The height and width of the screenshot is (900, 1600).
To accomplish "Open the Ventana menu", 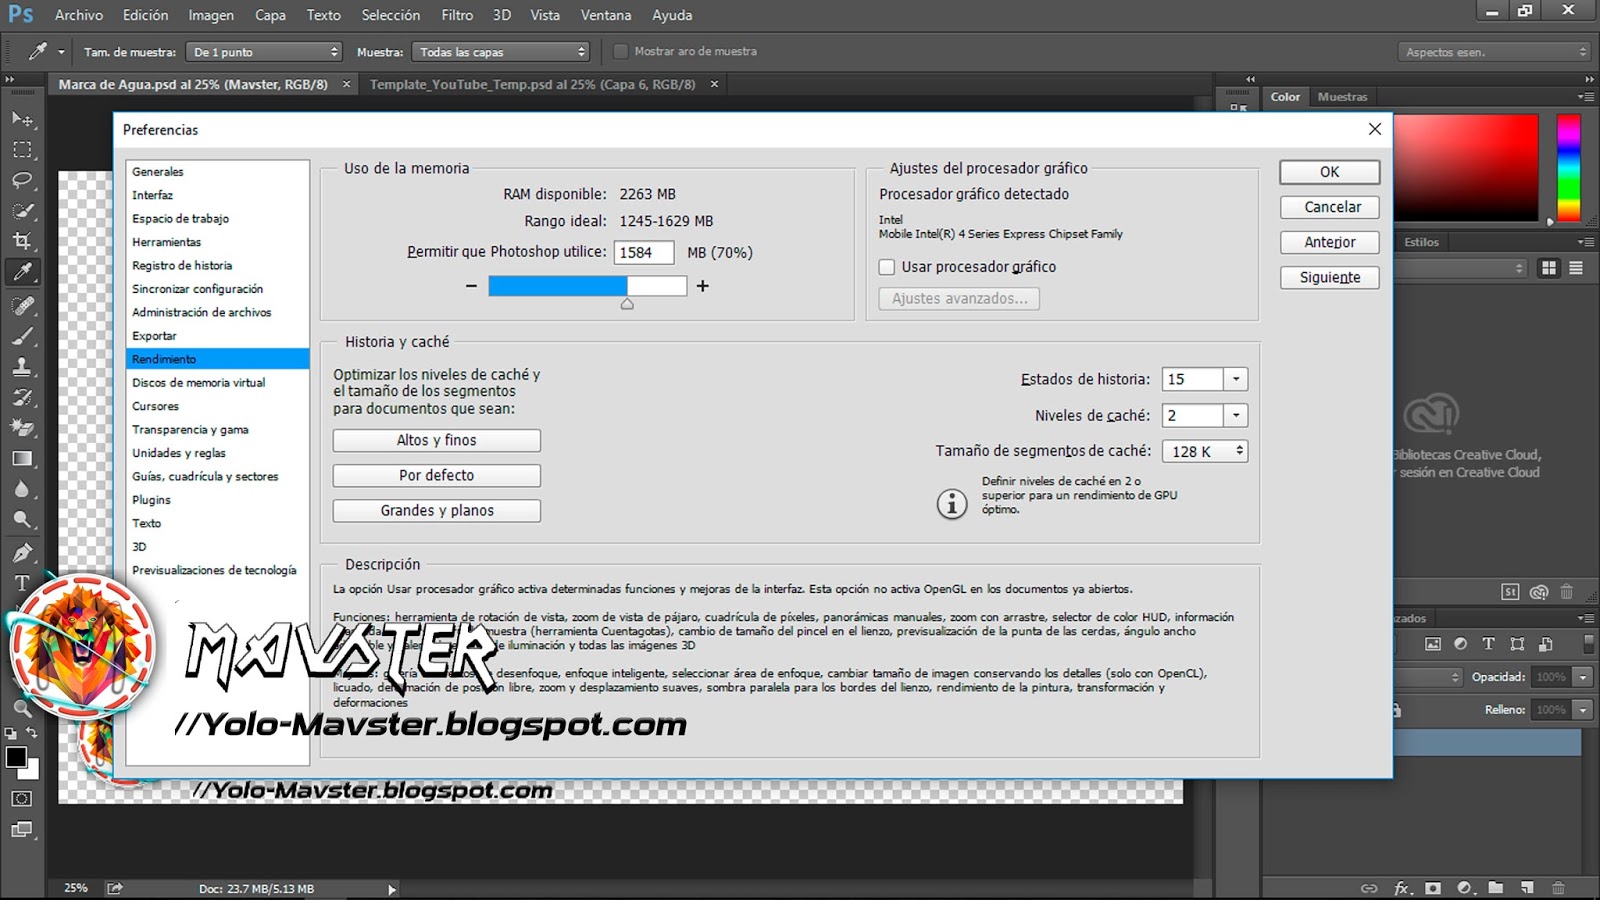I will [606, 15].
